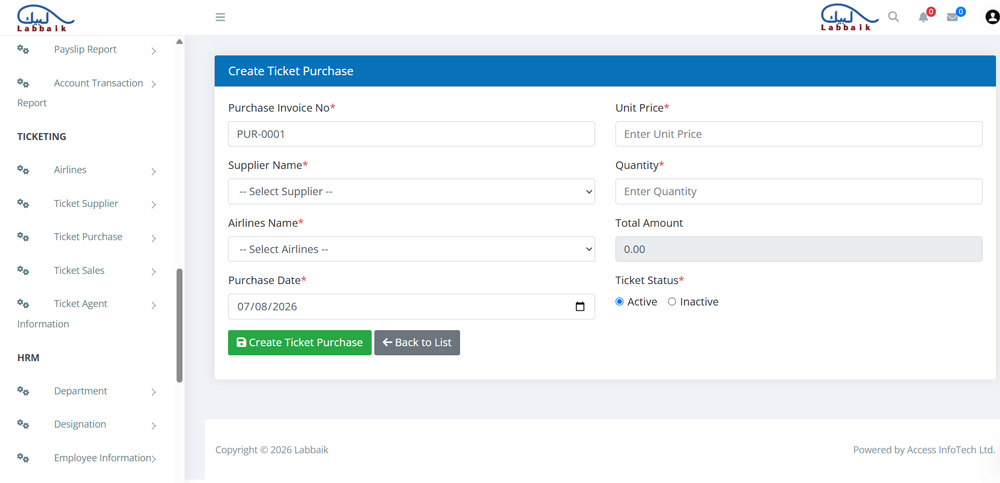Open Employee Information in the sidebar

103,457
